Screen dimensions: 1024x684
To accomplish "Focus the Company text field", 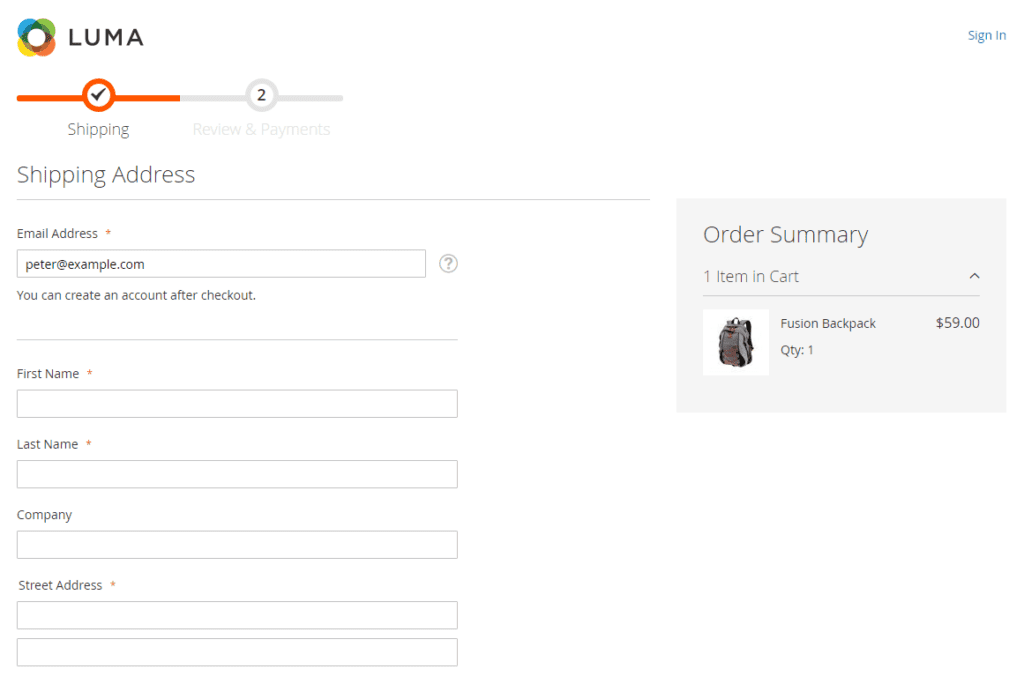I will (x=237, y=545).
